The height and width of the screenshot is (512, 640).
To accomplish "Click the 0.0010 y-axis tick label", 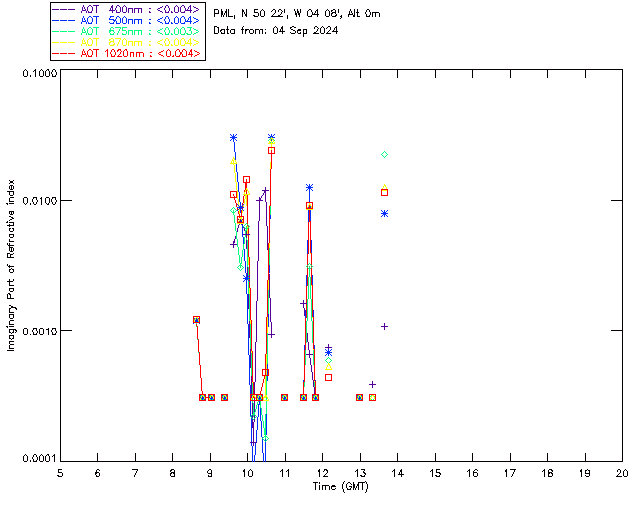I will [39, 331].
